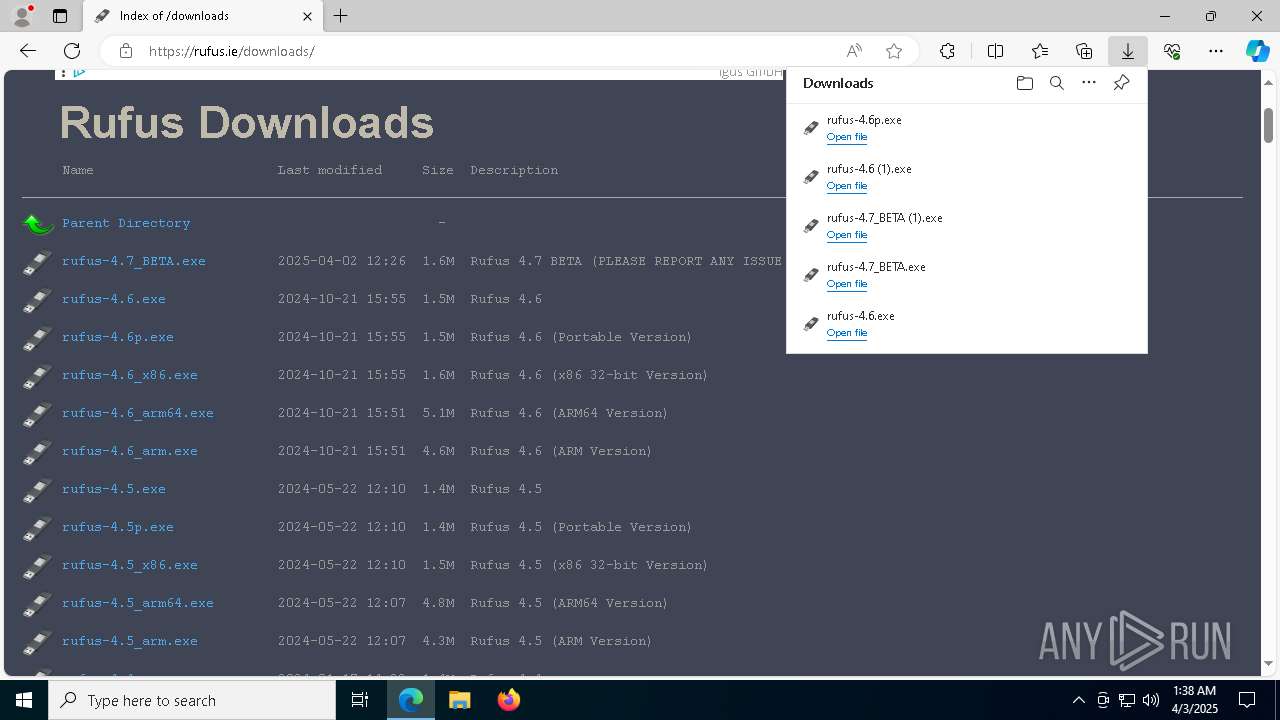This screenshot has height=720, width=1280.
Task: Click the green Parent Directory arrow icon
Action: pos(38,224)
